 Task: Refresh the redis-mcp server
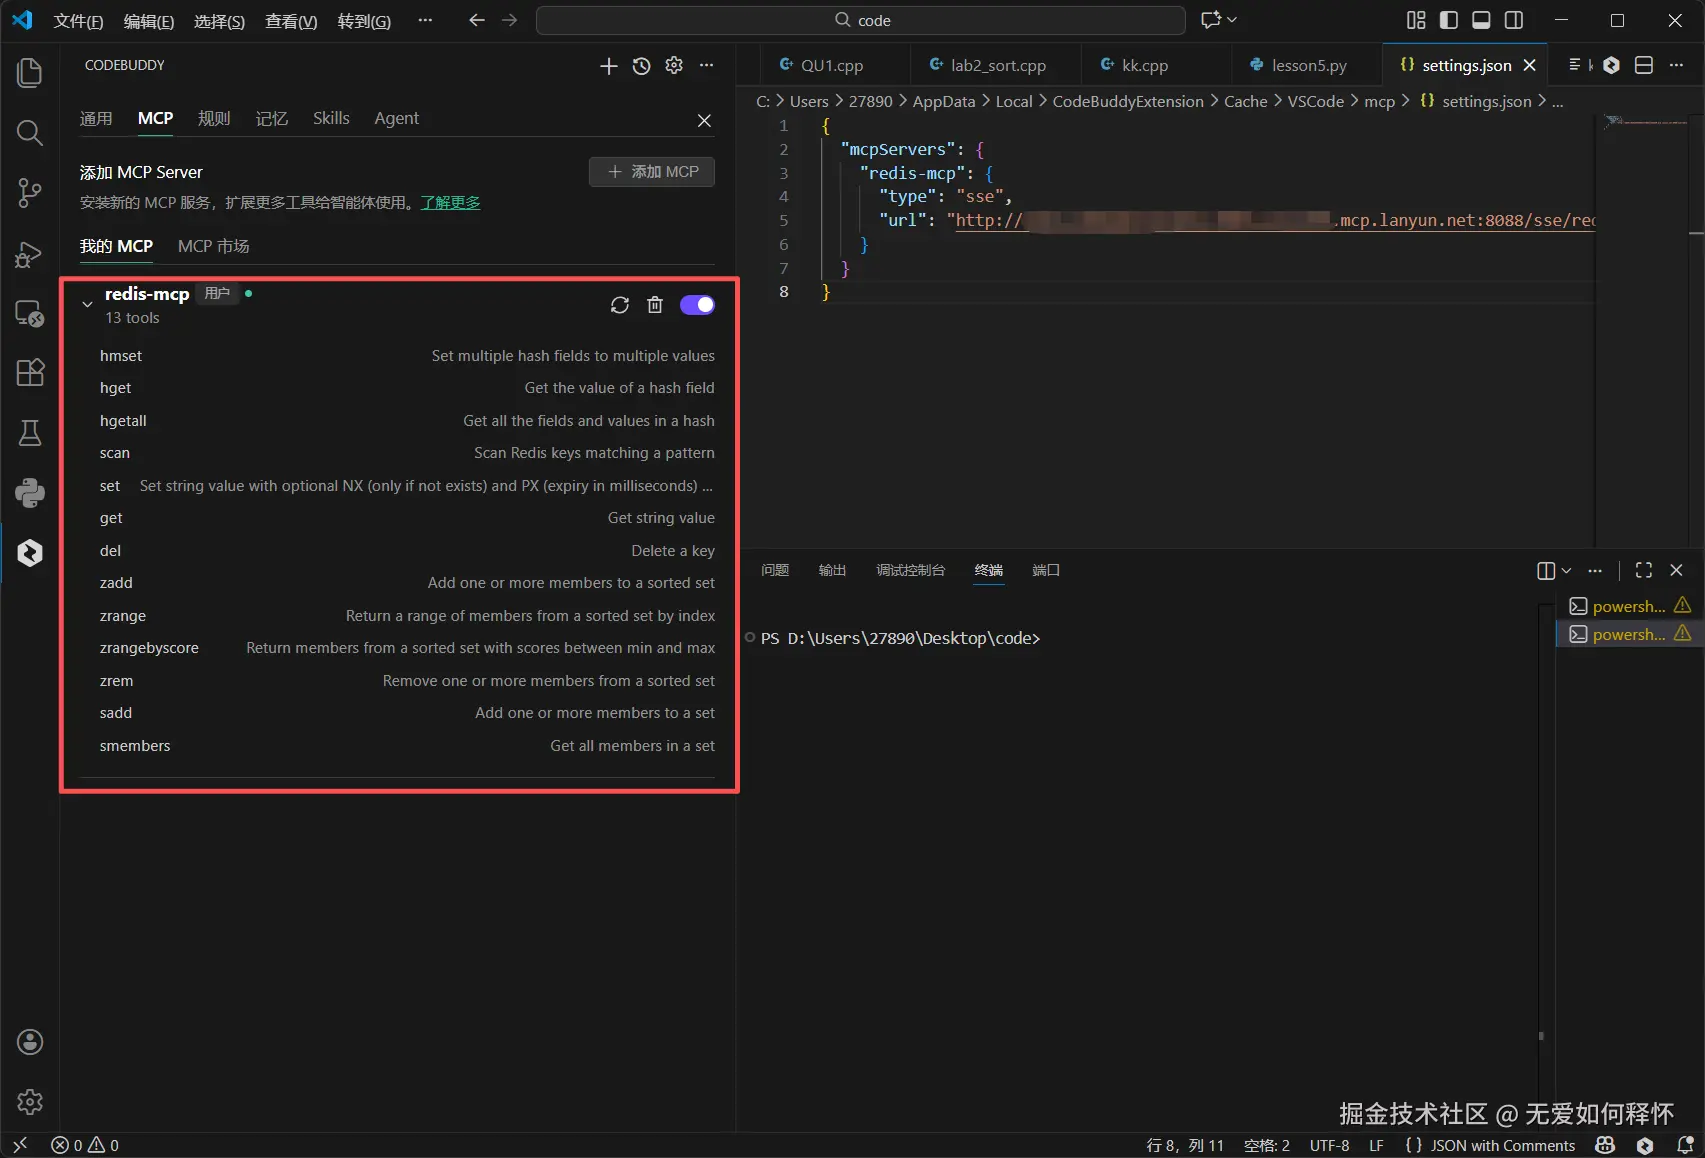[x=620, y=305]
